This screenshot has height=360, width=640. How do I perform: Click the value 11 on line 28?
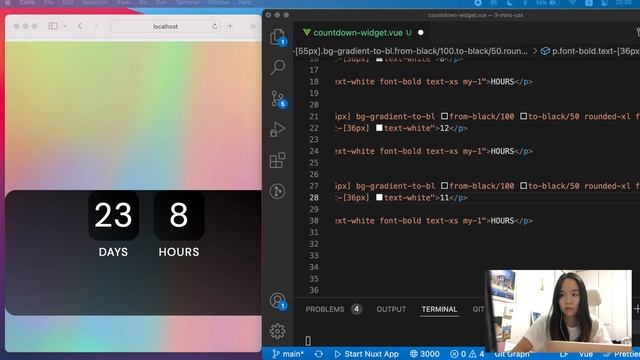tap(444, 198)
